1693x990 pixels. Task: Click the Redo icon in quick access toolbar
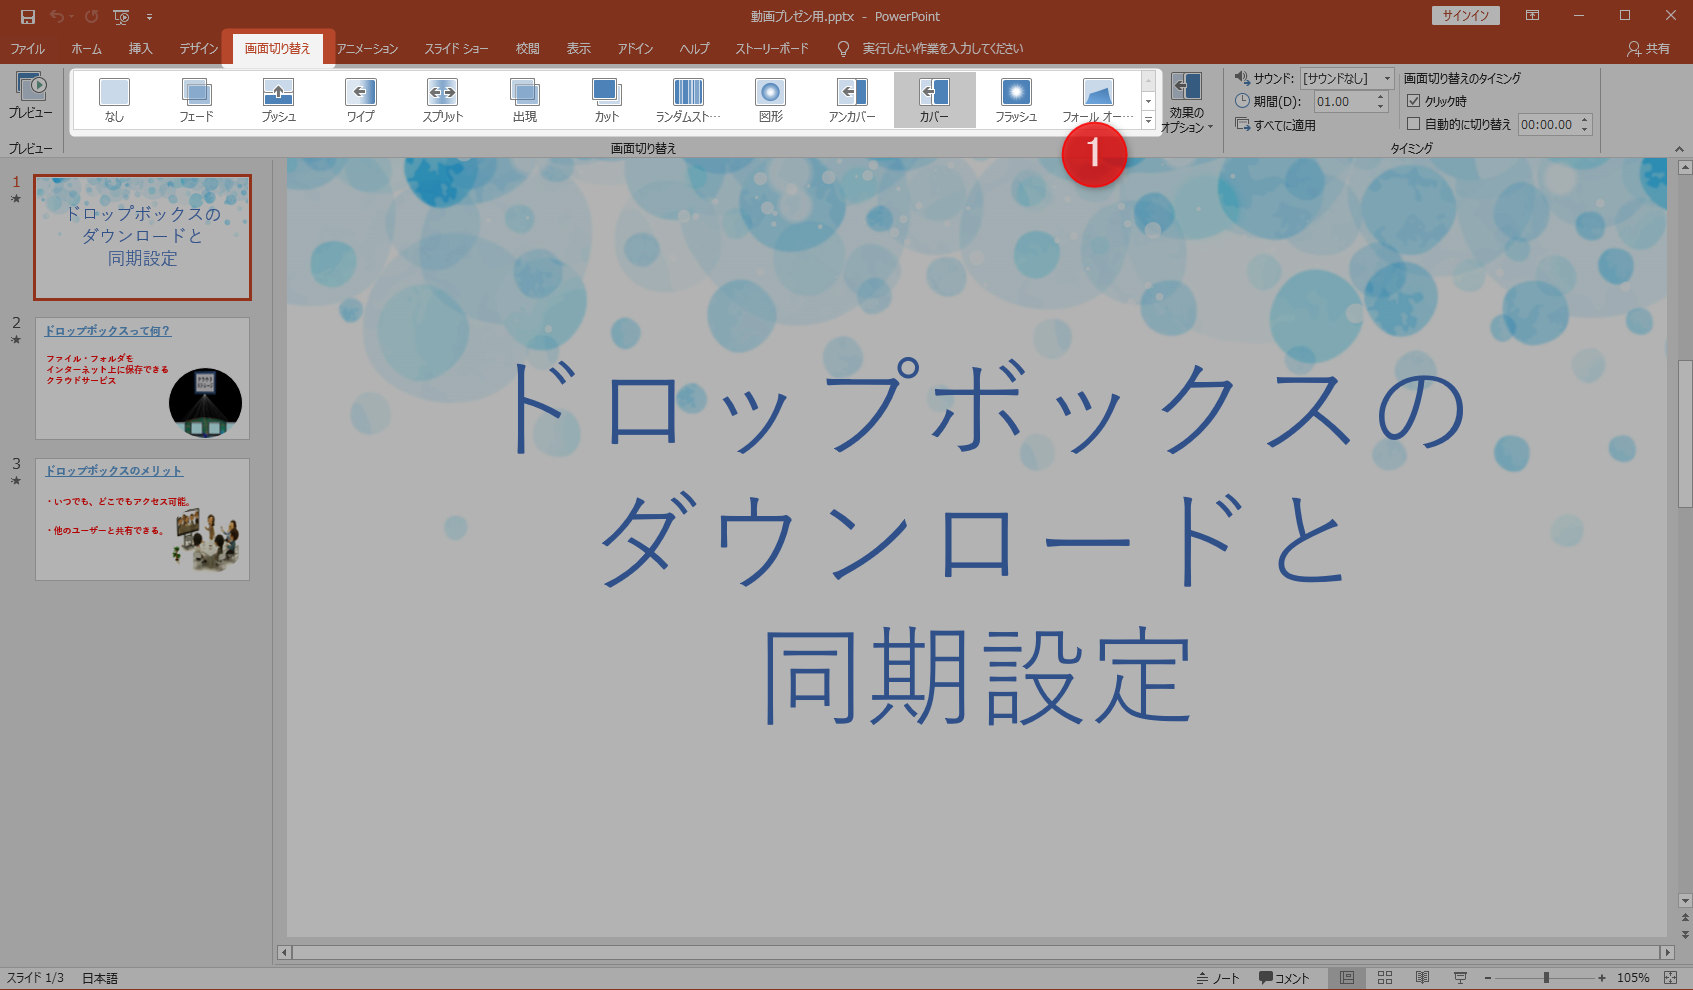[92, 17]
